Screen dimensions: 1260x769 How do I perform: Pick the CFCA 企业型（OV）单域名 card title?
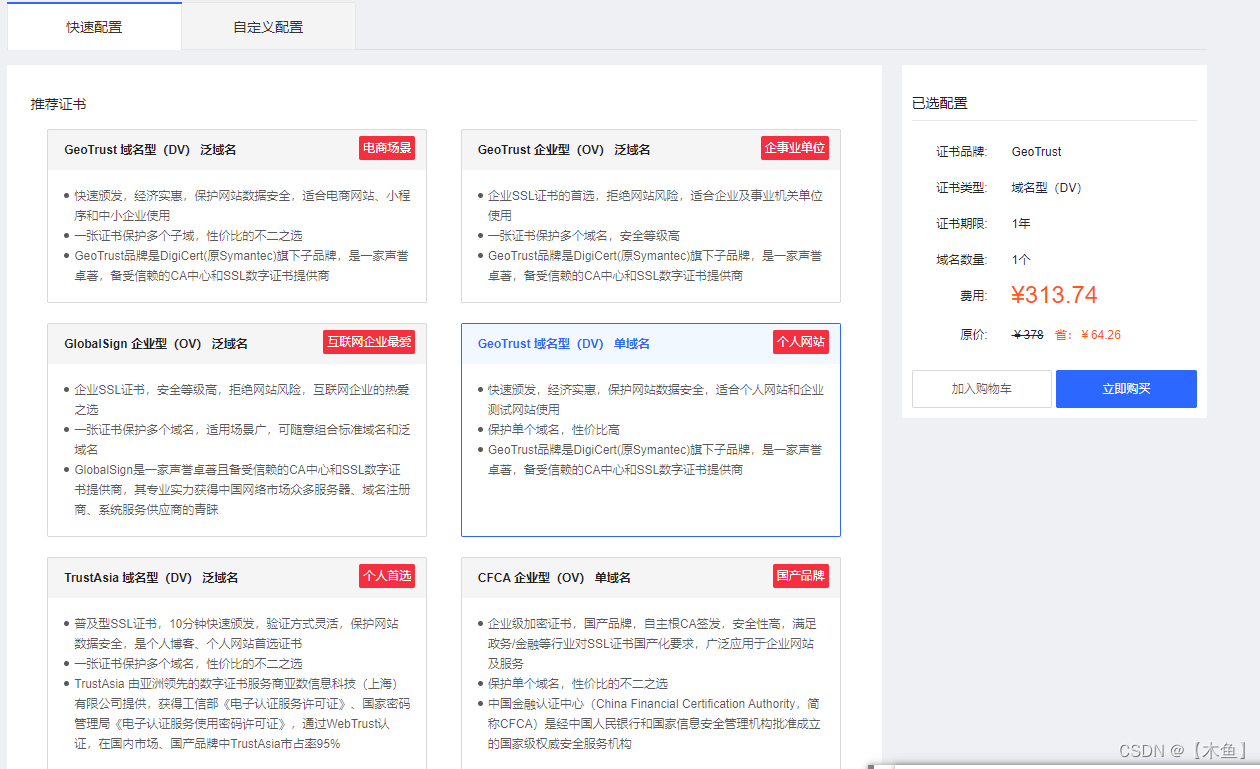click(554, 578)
